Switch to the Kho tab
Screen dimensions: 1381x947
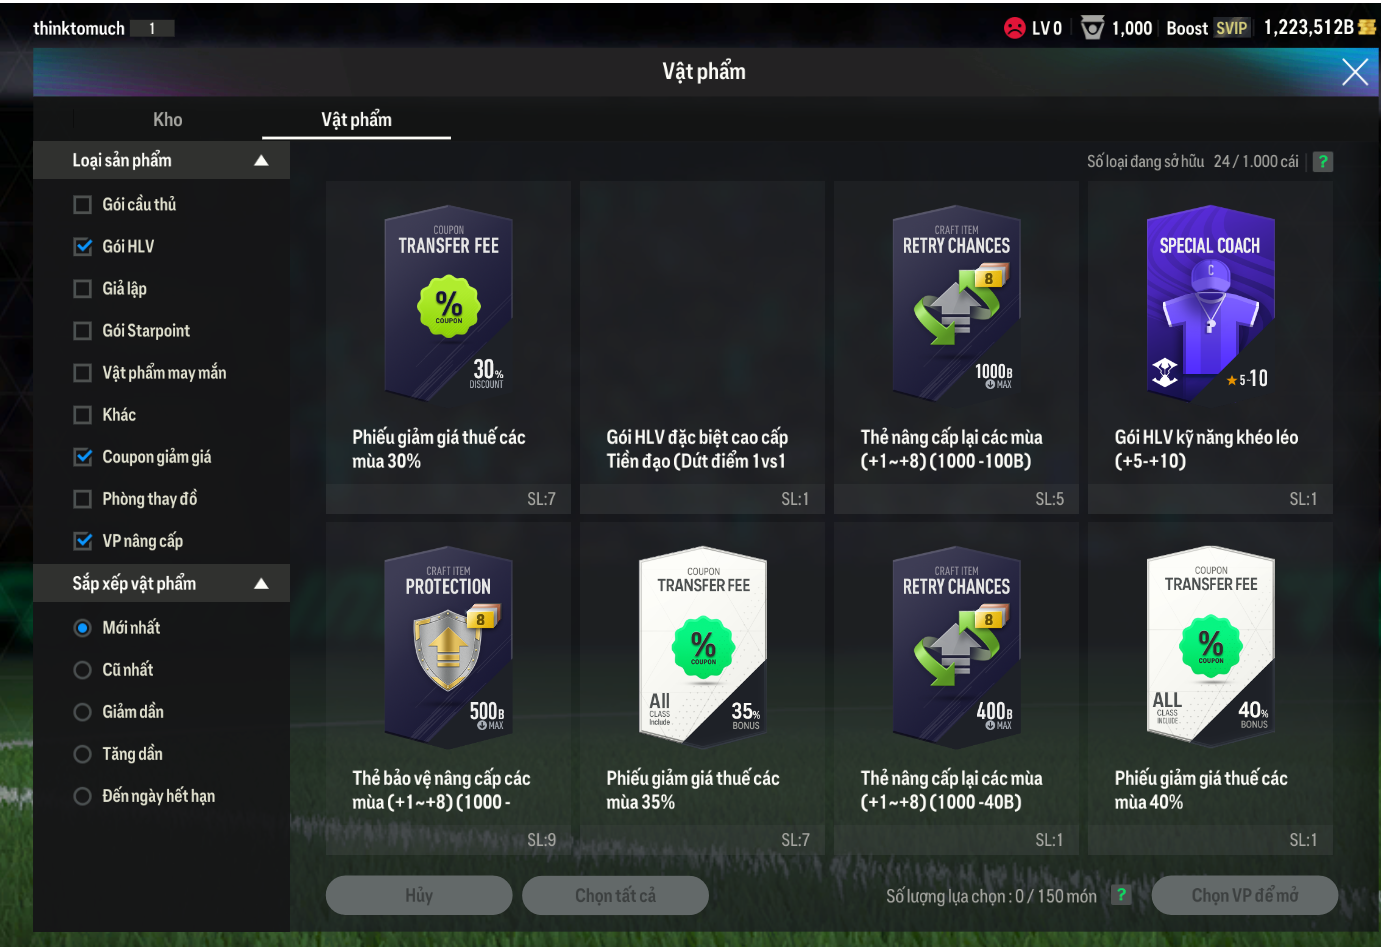point(167,120)
